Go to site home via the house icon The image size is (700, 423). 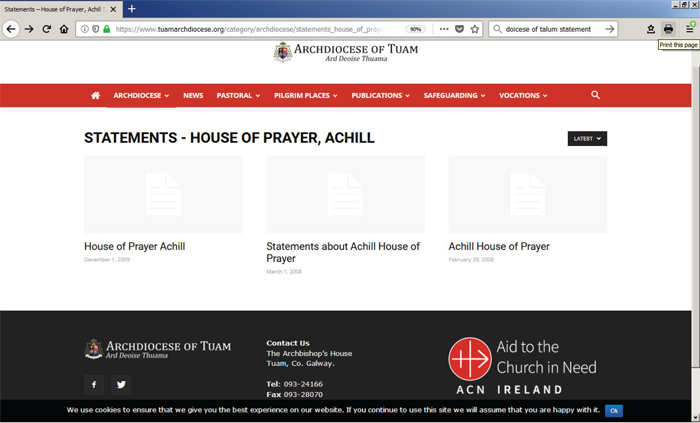pos(96,95)
